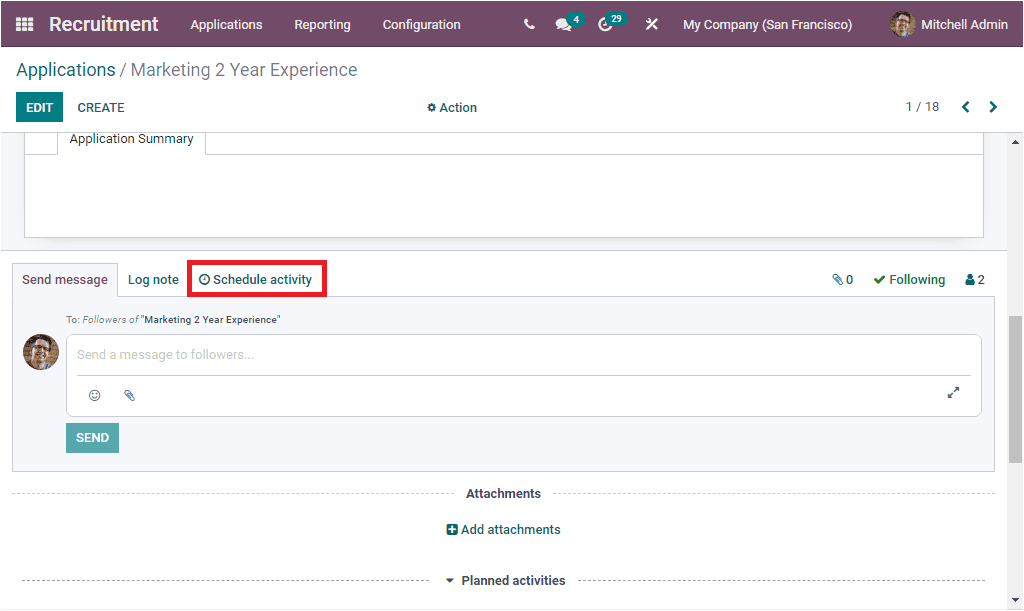This screenshot has width=1024, height=611.
Task: Open the messaging icon showing 4 notifications
Action: point(562,24)
